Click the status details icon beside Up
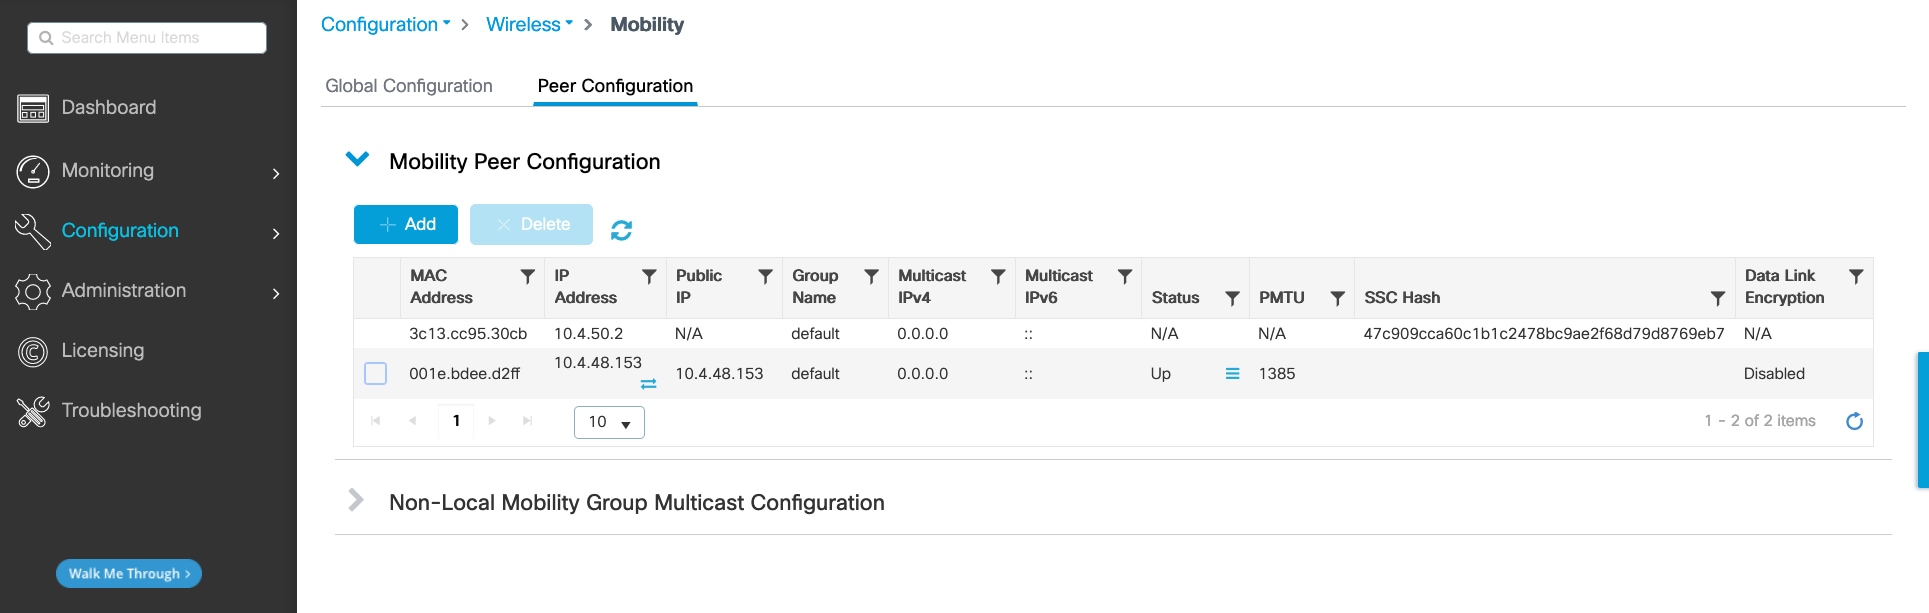Screen dimensions: 1929x613 click(x=1232, y=374)
